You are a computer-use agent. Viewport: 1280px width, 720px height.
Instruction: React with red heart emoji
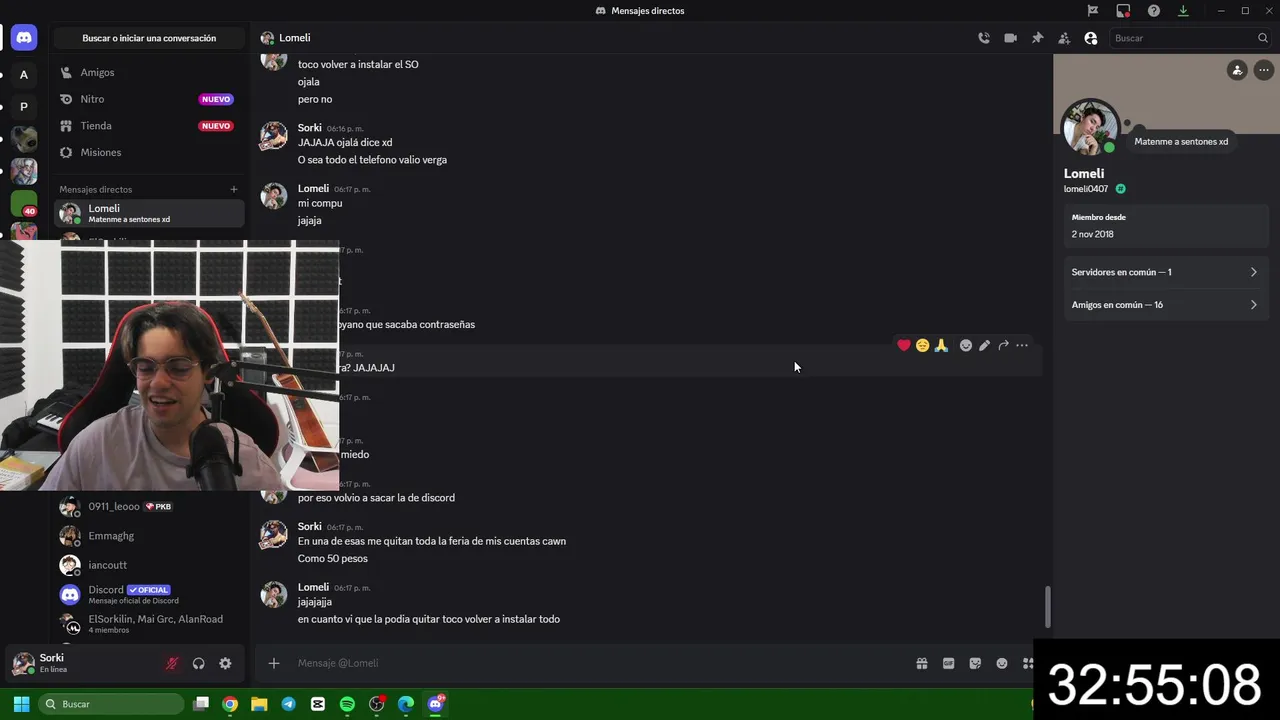pyautogui.click(x=904, y=345)
